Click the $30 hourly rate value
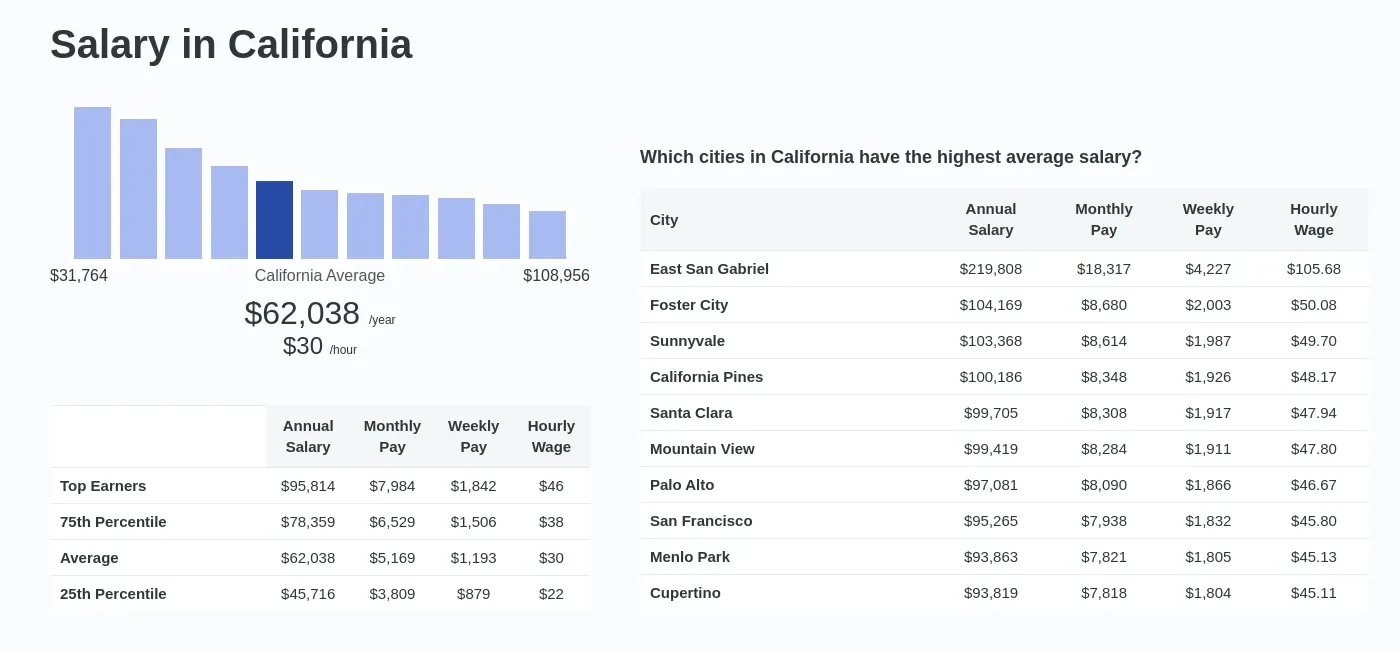Image resolution: width=1400 pixels, height=650 pixels. click(x=303, y=346)
